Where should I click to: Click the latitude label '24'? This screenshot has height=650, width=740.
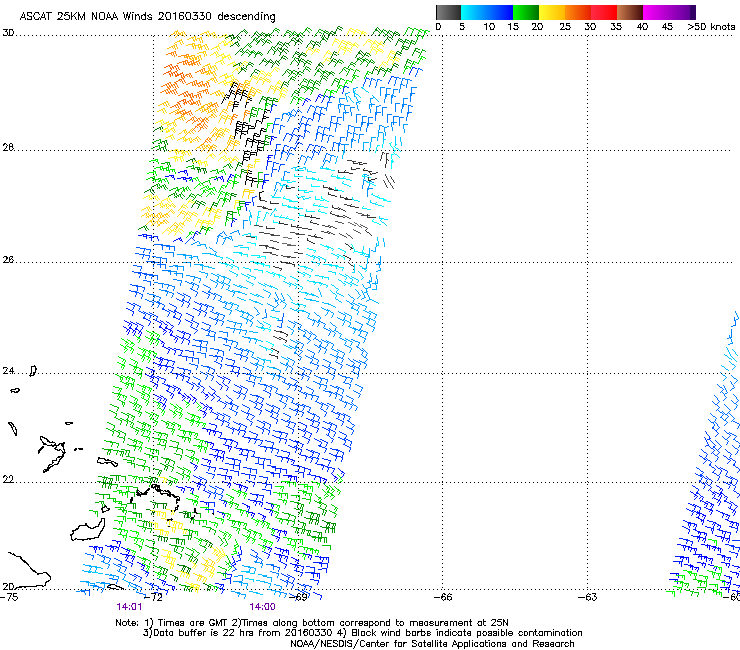pyautogui.click(x=8, y=371)
